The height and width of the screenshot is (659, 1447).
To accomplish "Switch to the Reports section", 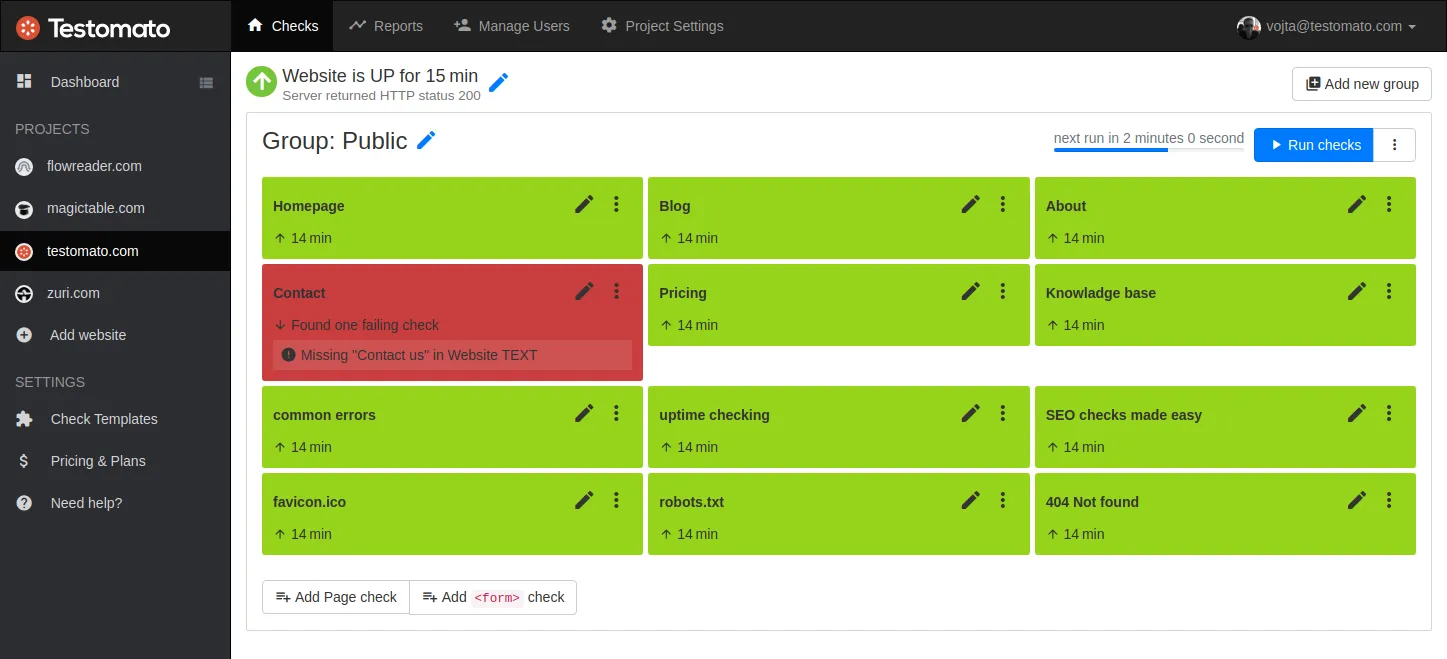I will [386, 26].
